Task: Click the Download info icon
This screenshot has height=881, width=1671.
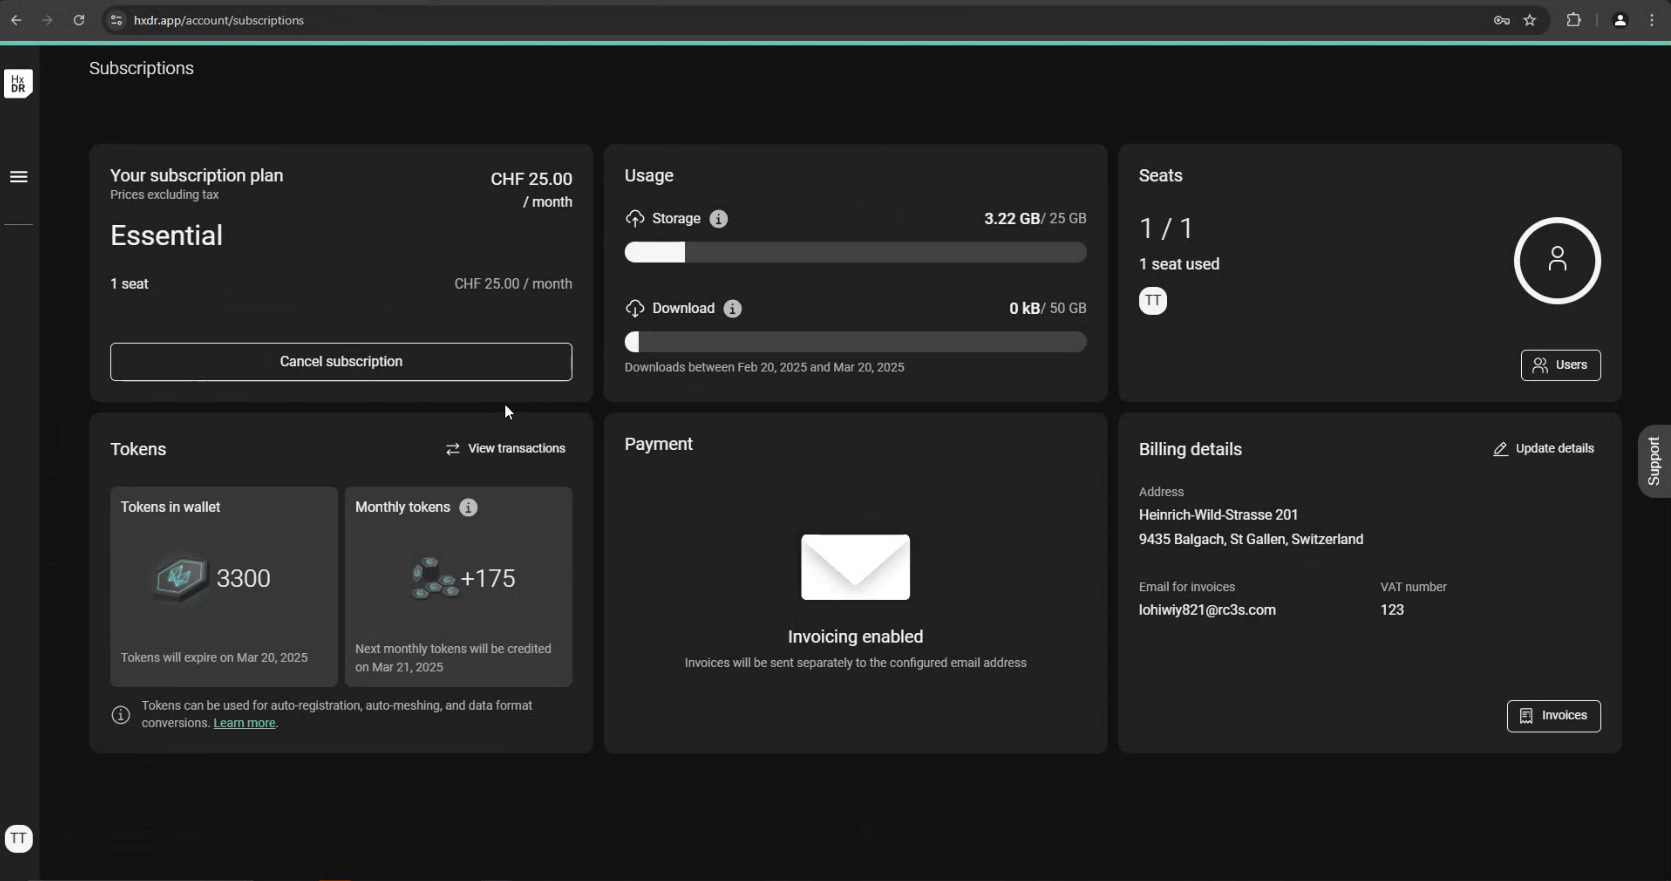Action: pyautogui.click(x=732, y=309)
